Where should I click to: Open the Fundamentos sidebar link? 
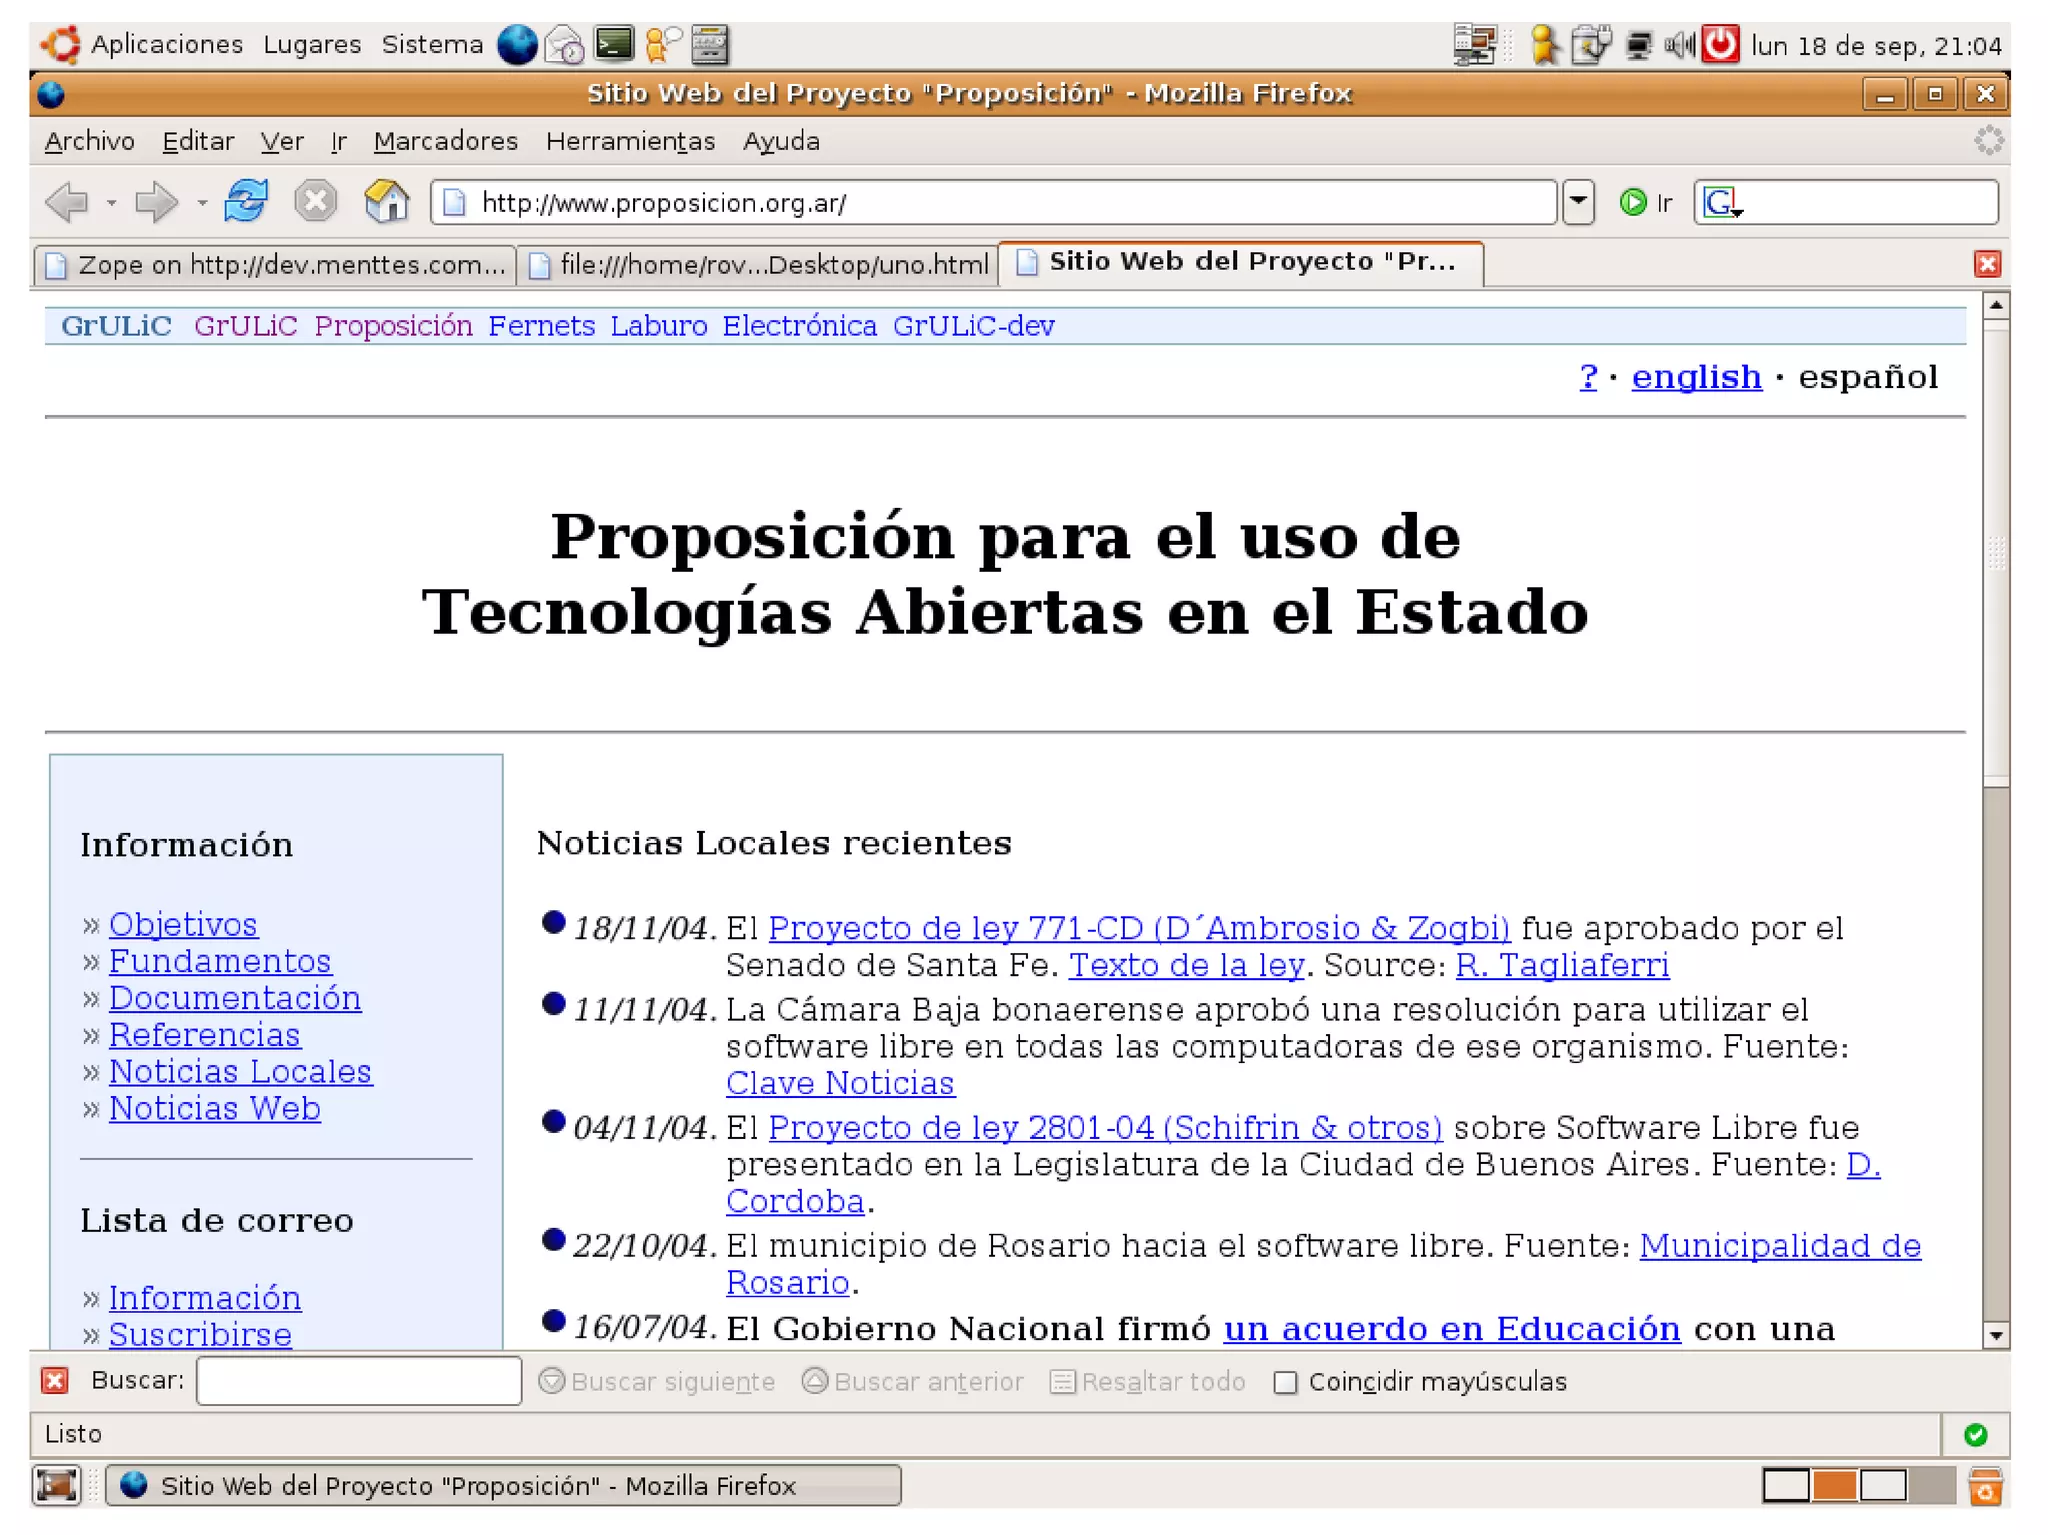(220, 961)
